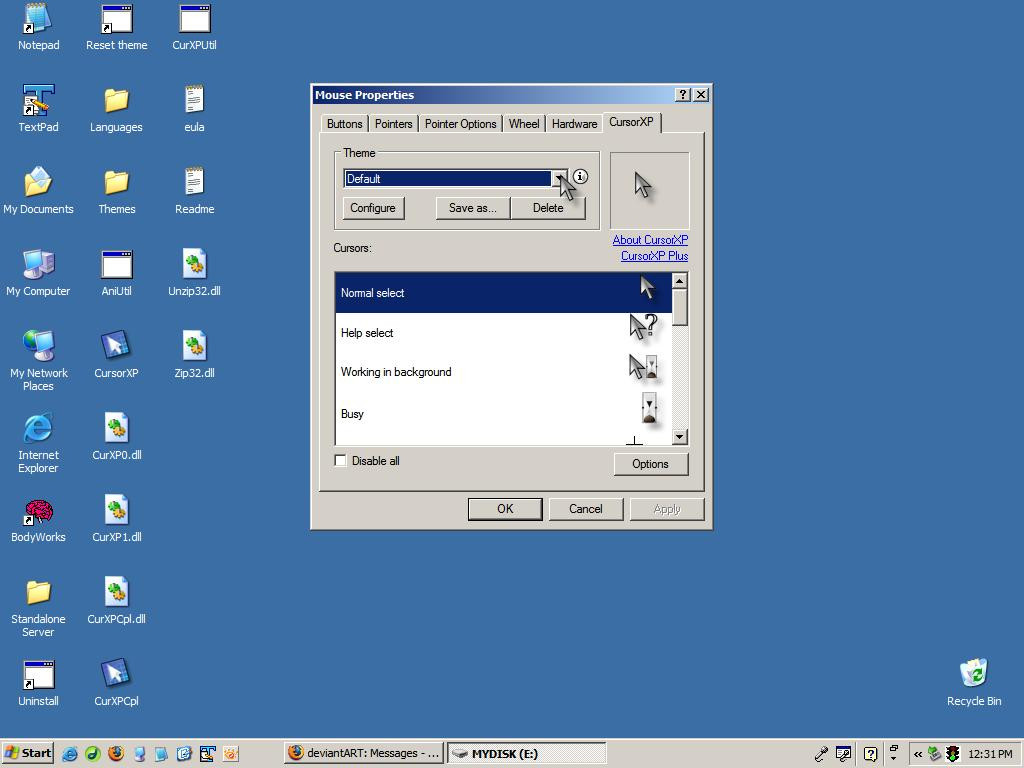Viewport: 1024px width, 768px height.
Task: Select the Normal select cursor row
Action: pyautogui.click(x=503, y=293)
